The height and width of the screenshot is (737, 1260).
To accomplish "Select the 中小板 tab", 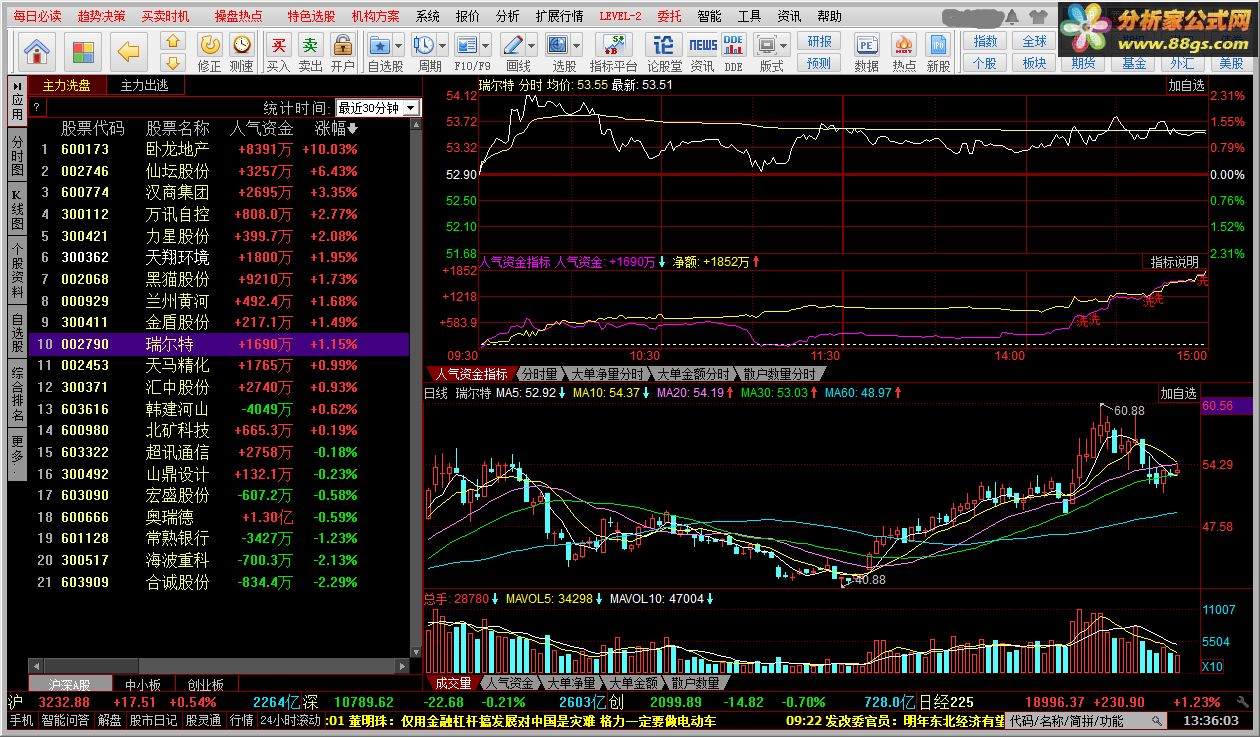I will click(x=143, y=684).
